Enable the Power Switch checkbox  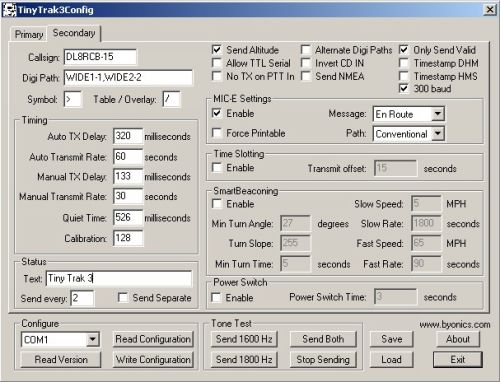(216, 297)
